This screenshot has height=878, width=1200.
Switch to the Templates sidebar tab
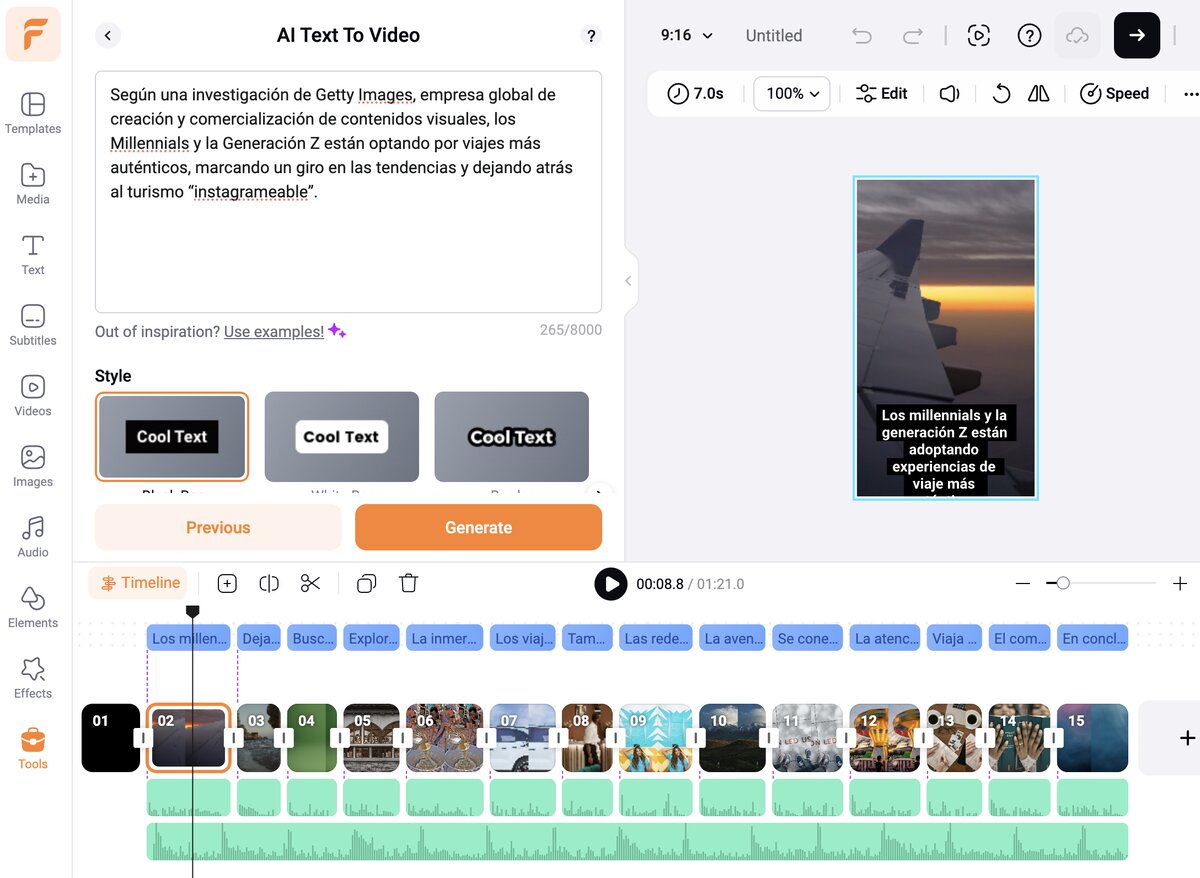(x=33, y=113)
